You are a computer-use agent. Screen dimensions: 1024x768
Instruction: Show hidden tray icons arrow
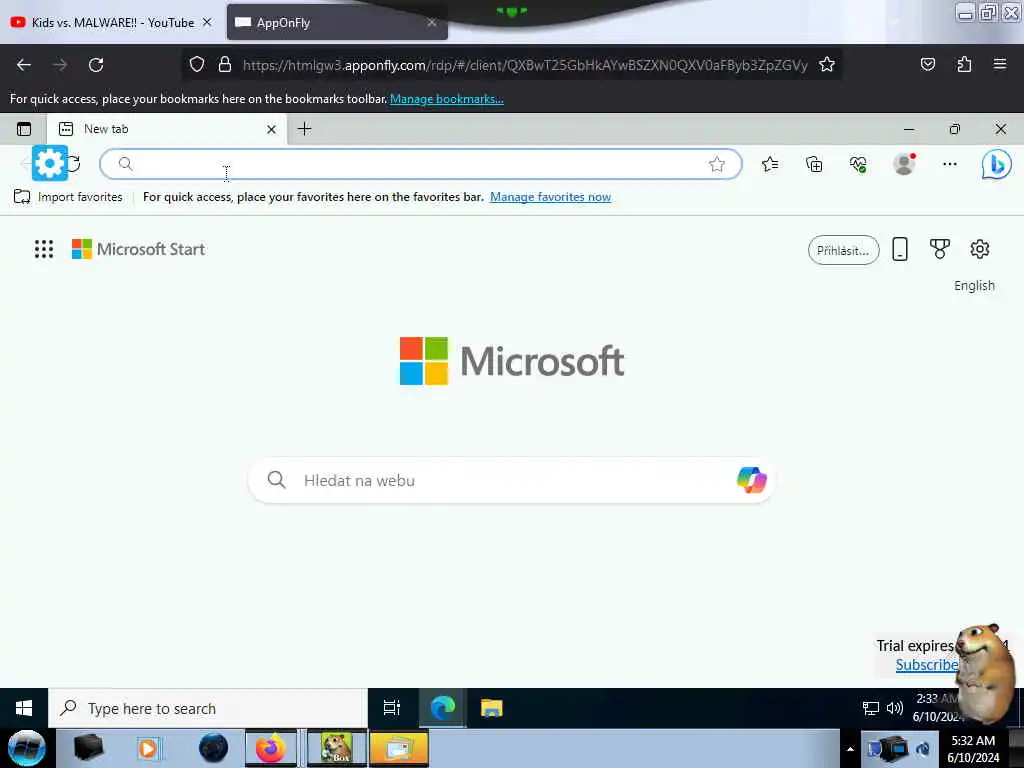(850, 749)
